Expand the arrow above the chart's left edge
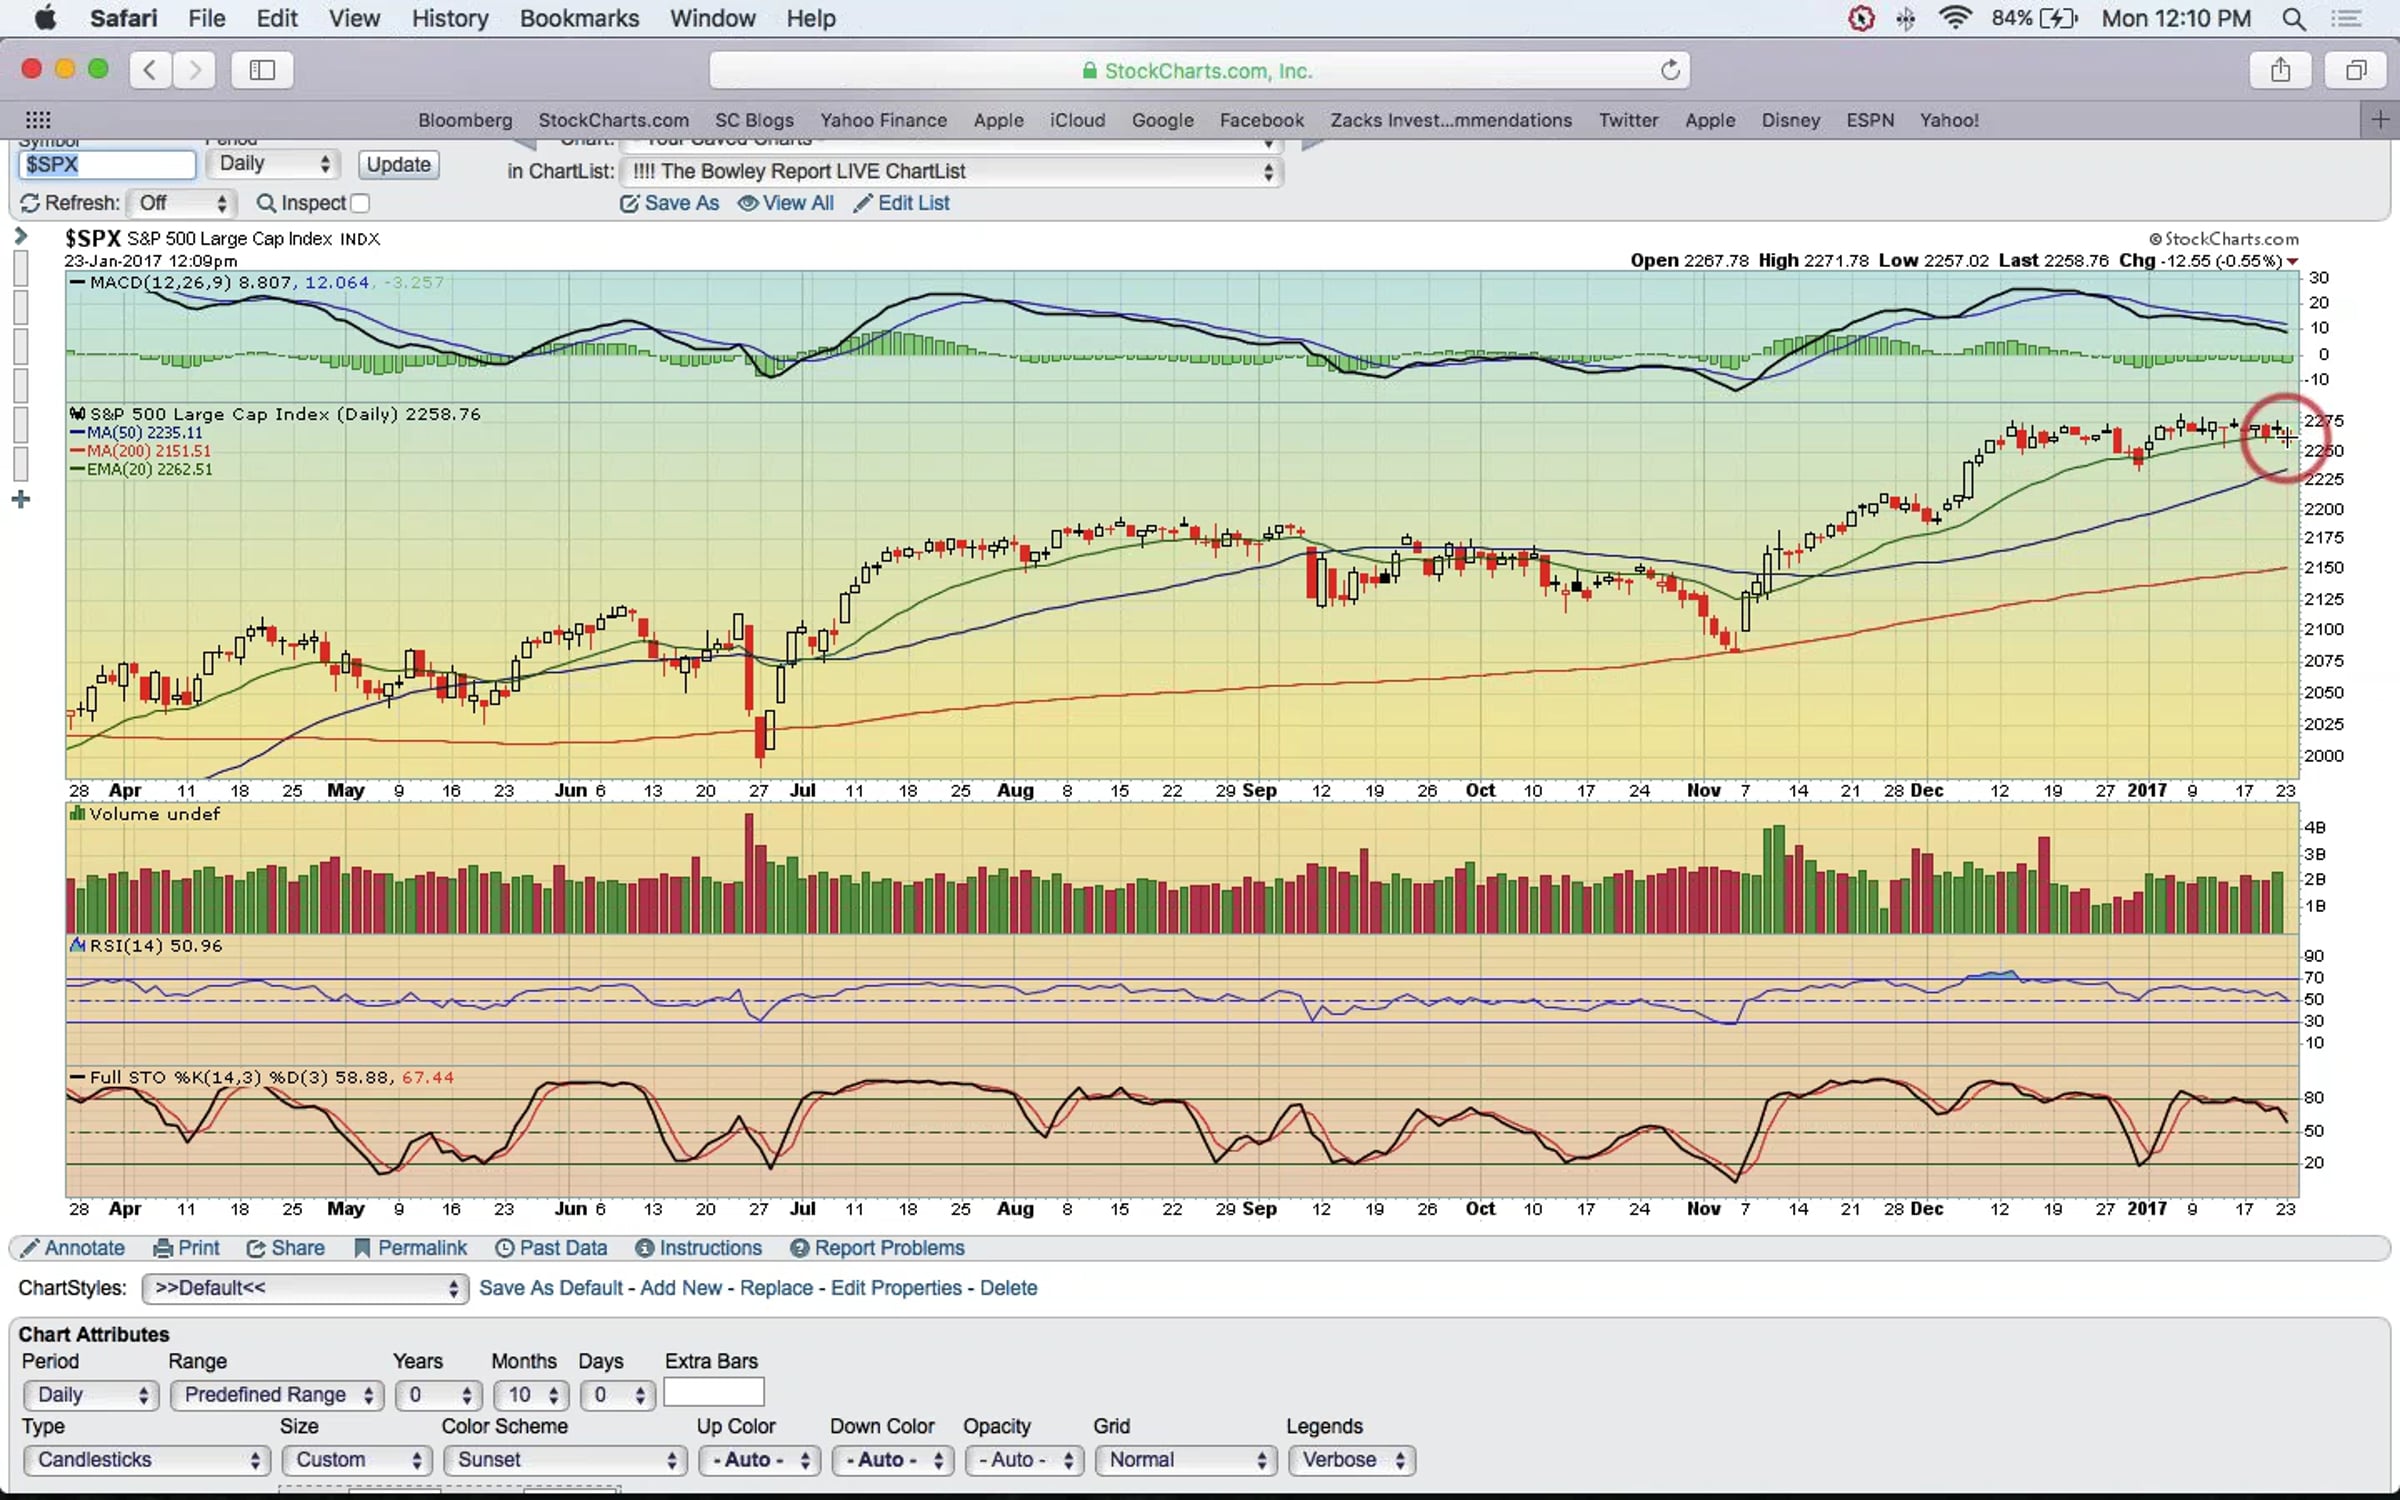Viewport: 2400px width, 1500px height. coord(21,236)
